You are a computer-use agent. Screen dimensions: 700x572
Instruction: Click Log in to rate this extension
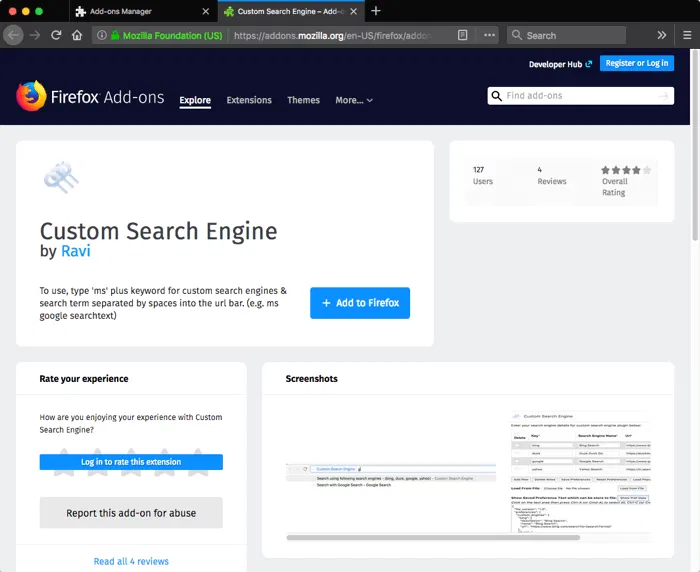point(131,462)
